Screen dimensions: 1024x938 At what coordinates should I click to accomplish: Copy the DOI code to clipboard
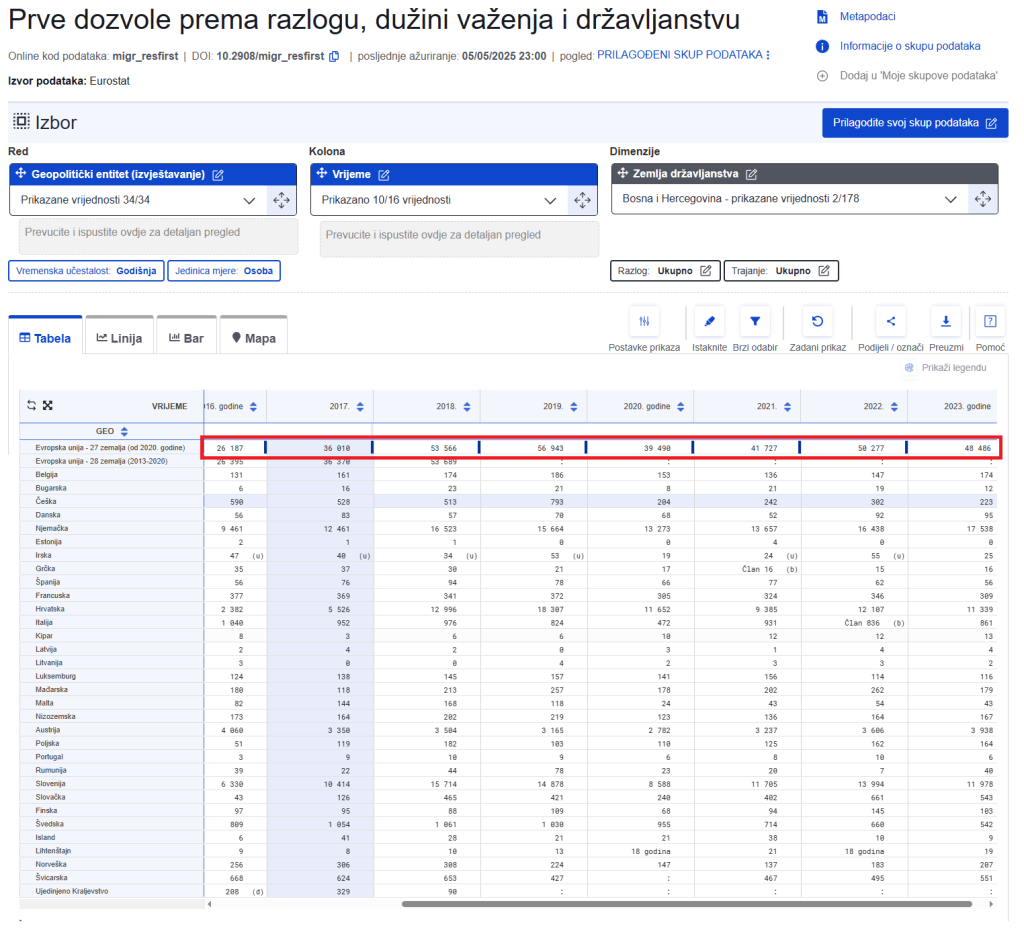pos(334,56)
